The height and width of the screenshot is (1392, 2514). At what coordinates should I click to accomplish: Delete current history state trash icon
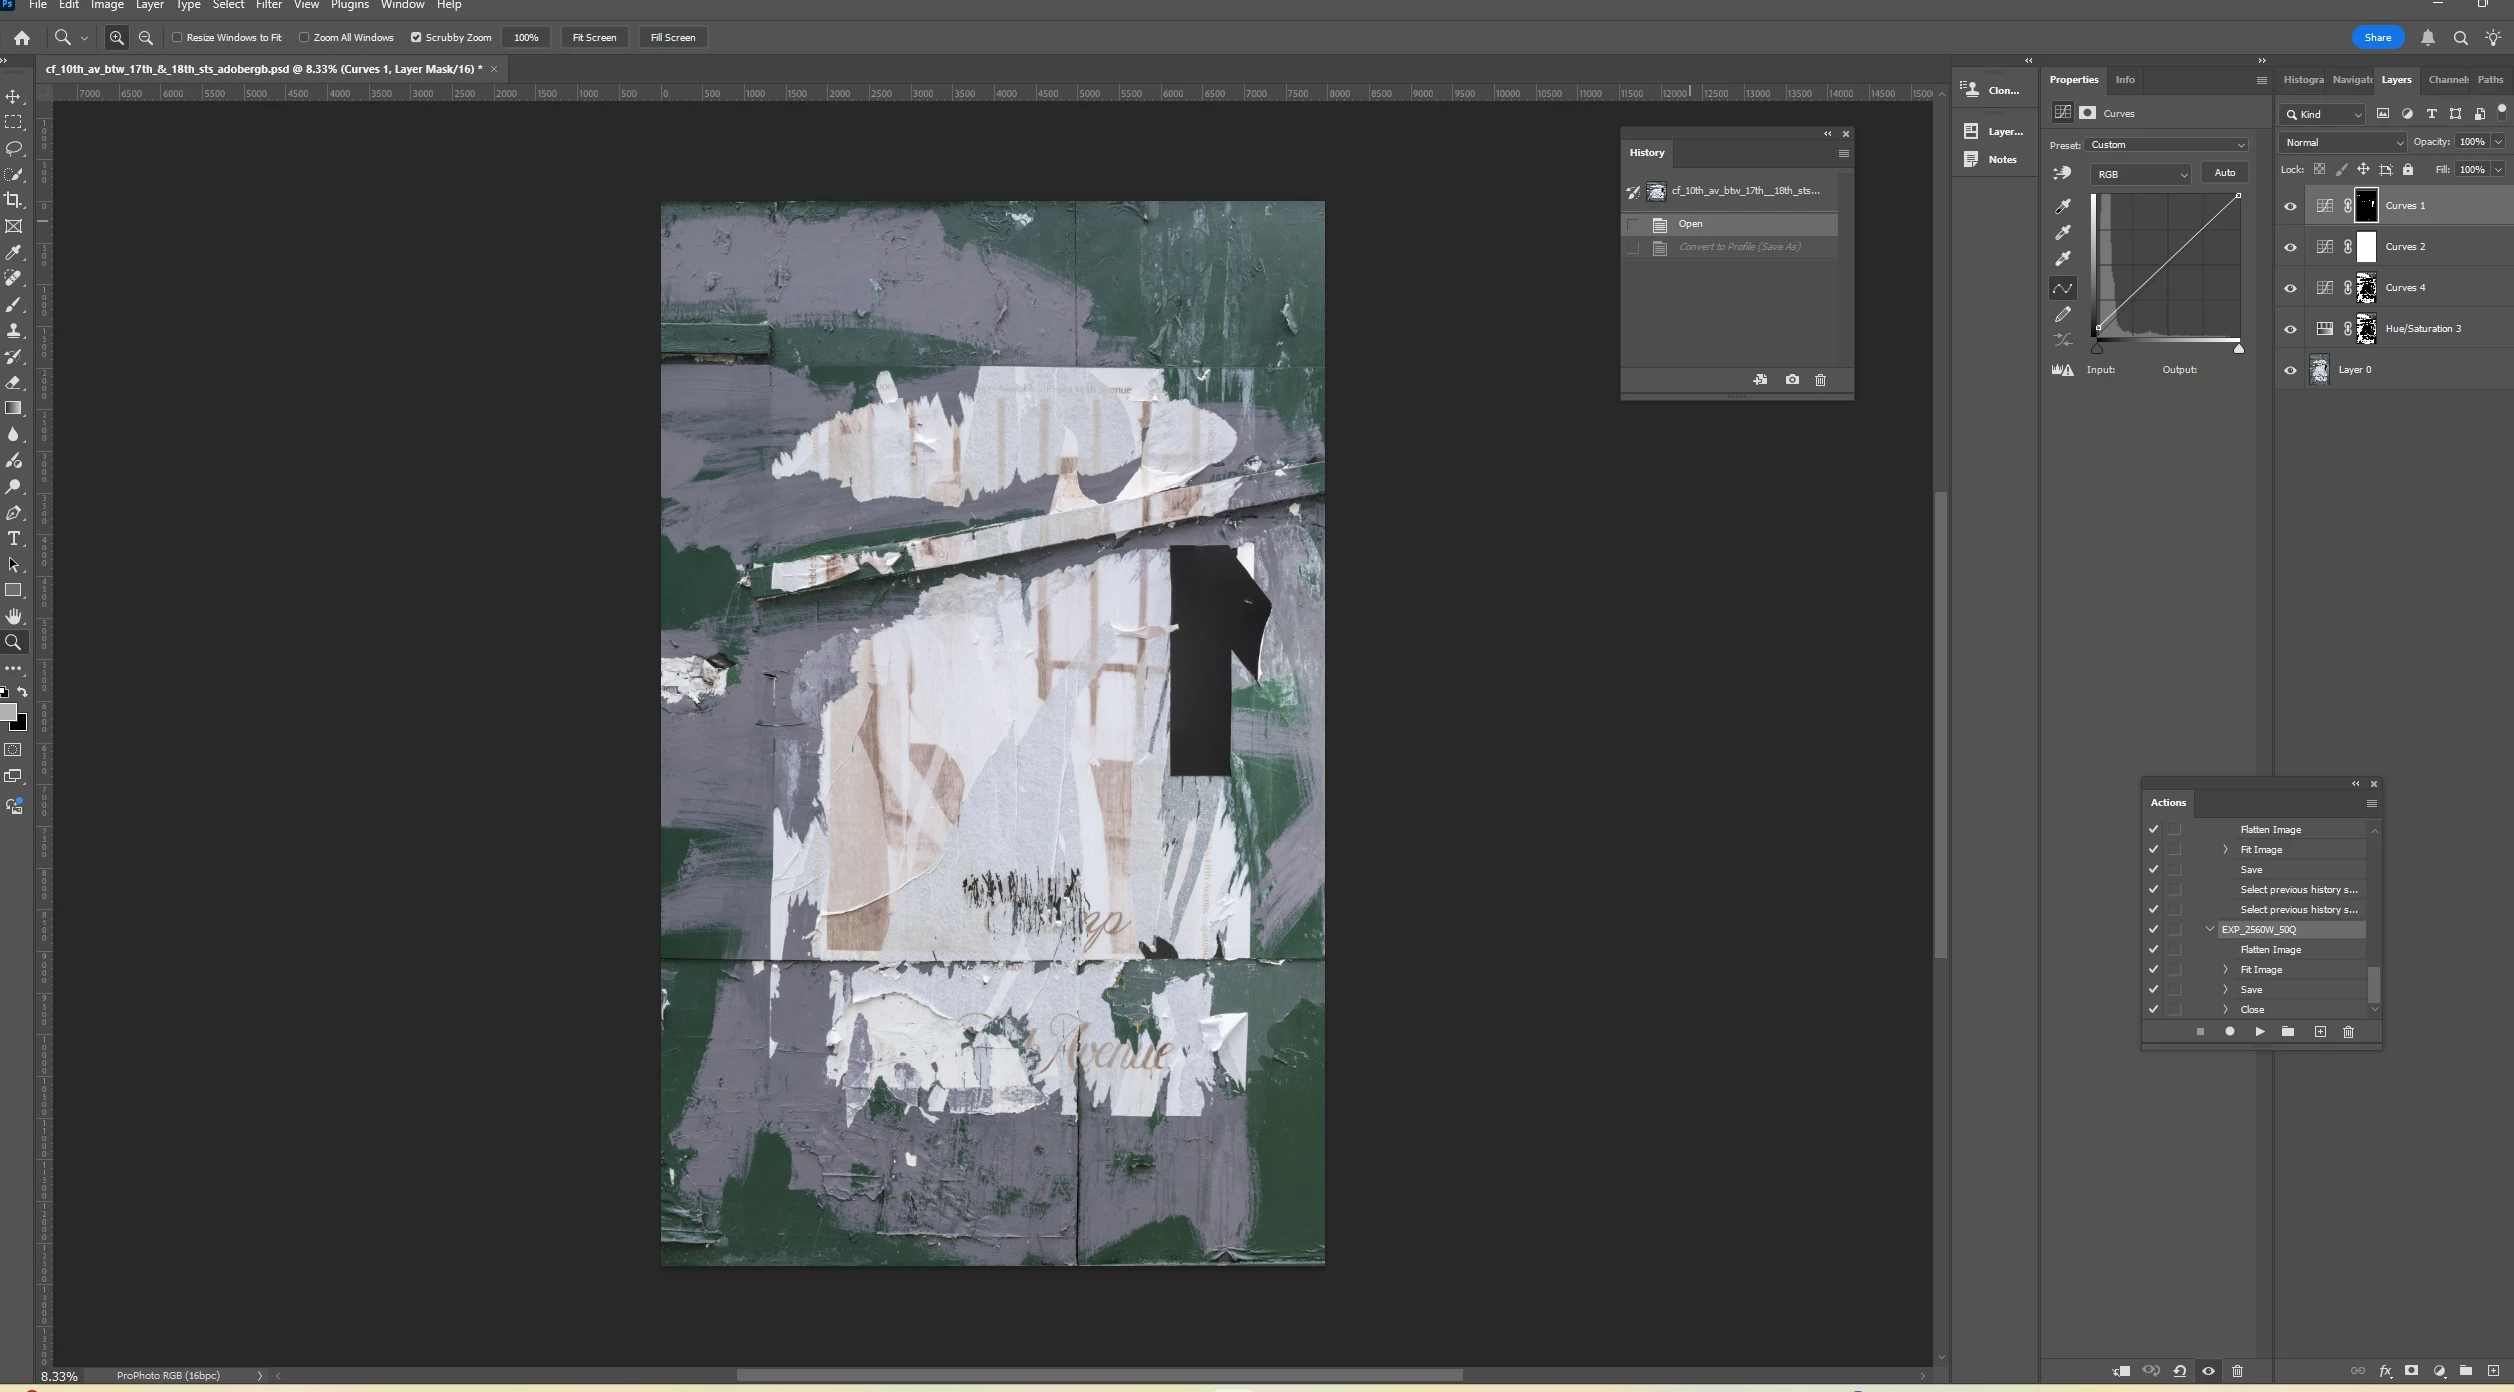pyautogui.click(x=1820, y=380)
